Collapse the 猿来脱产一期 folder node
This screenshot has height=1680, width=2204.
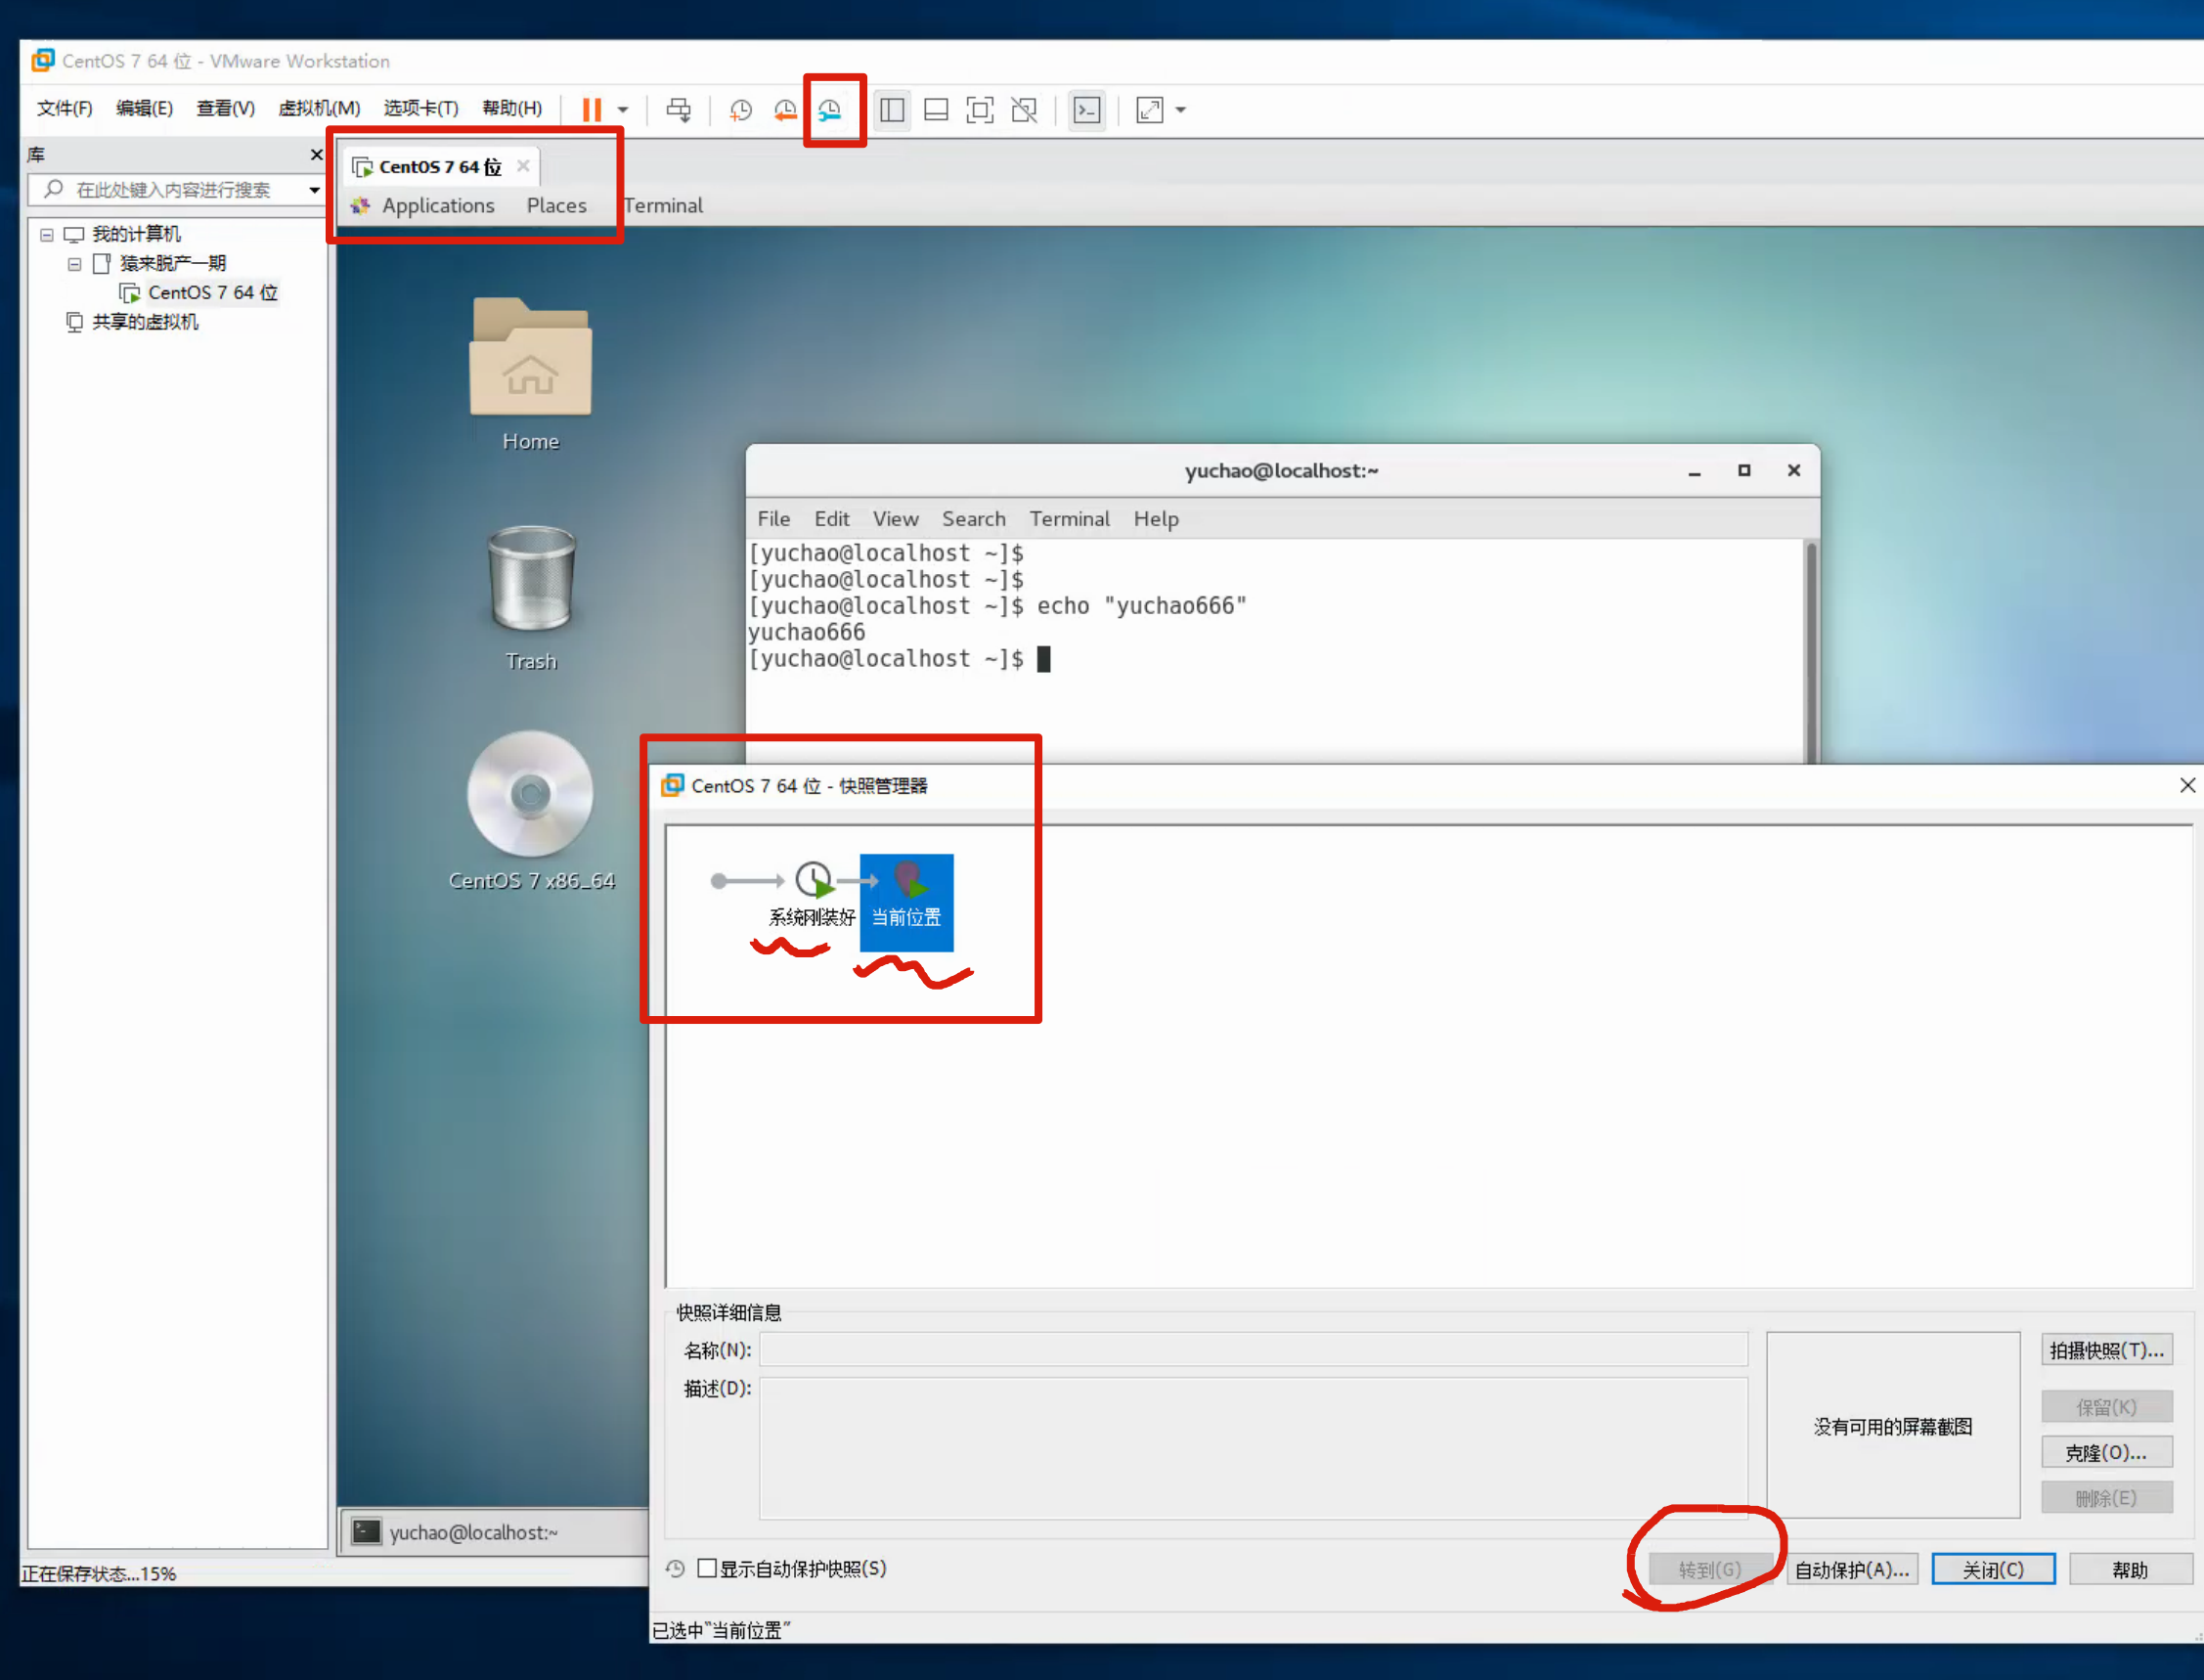tap(74, 264)
